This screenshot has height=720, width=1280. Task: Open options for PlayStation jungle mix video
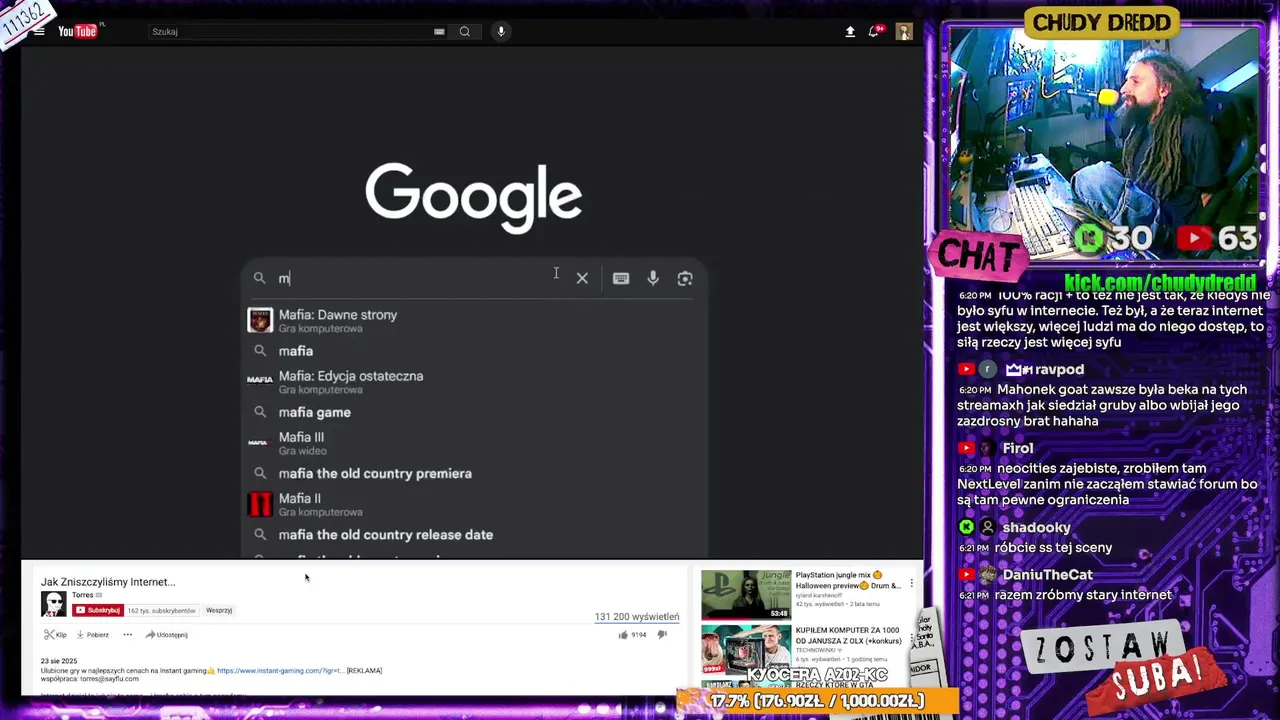pos(911,583)
